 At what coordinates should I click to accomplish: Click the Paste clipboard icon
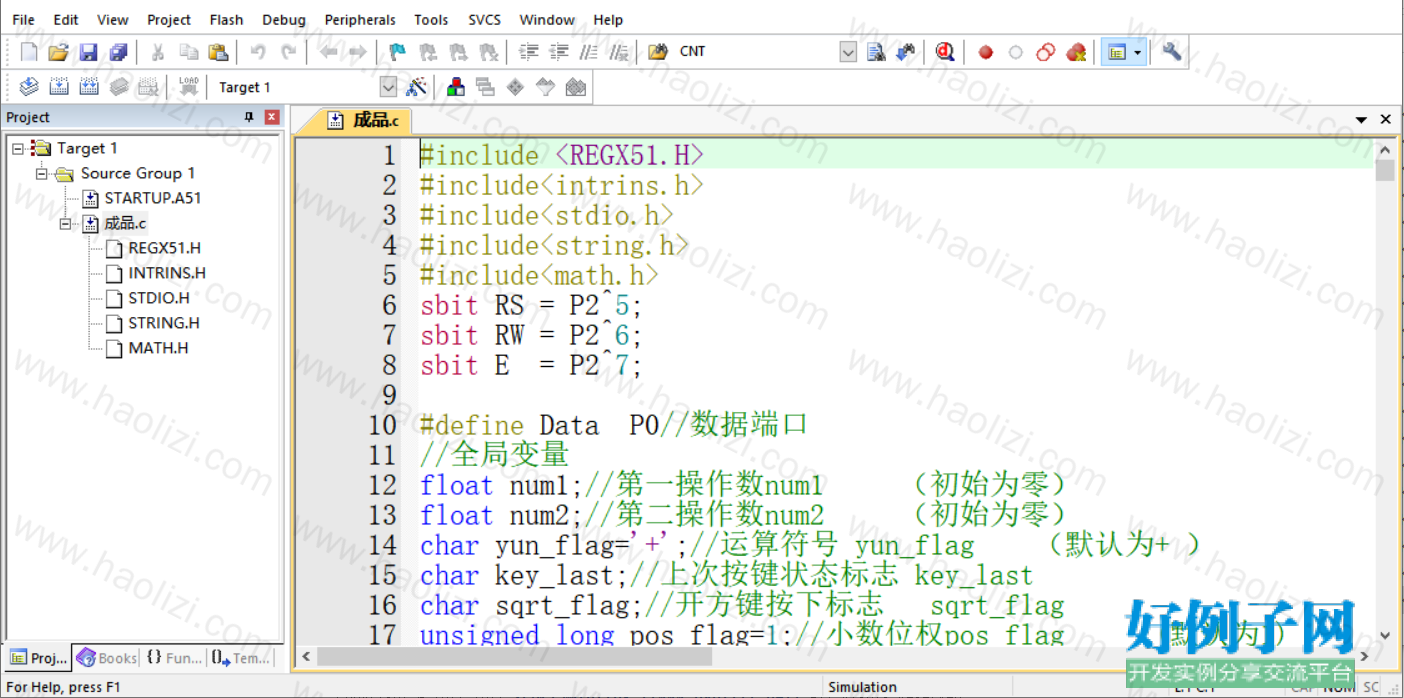click(218, 52)
